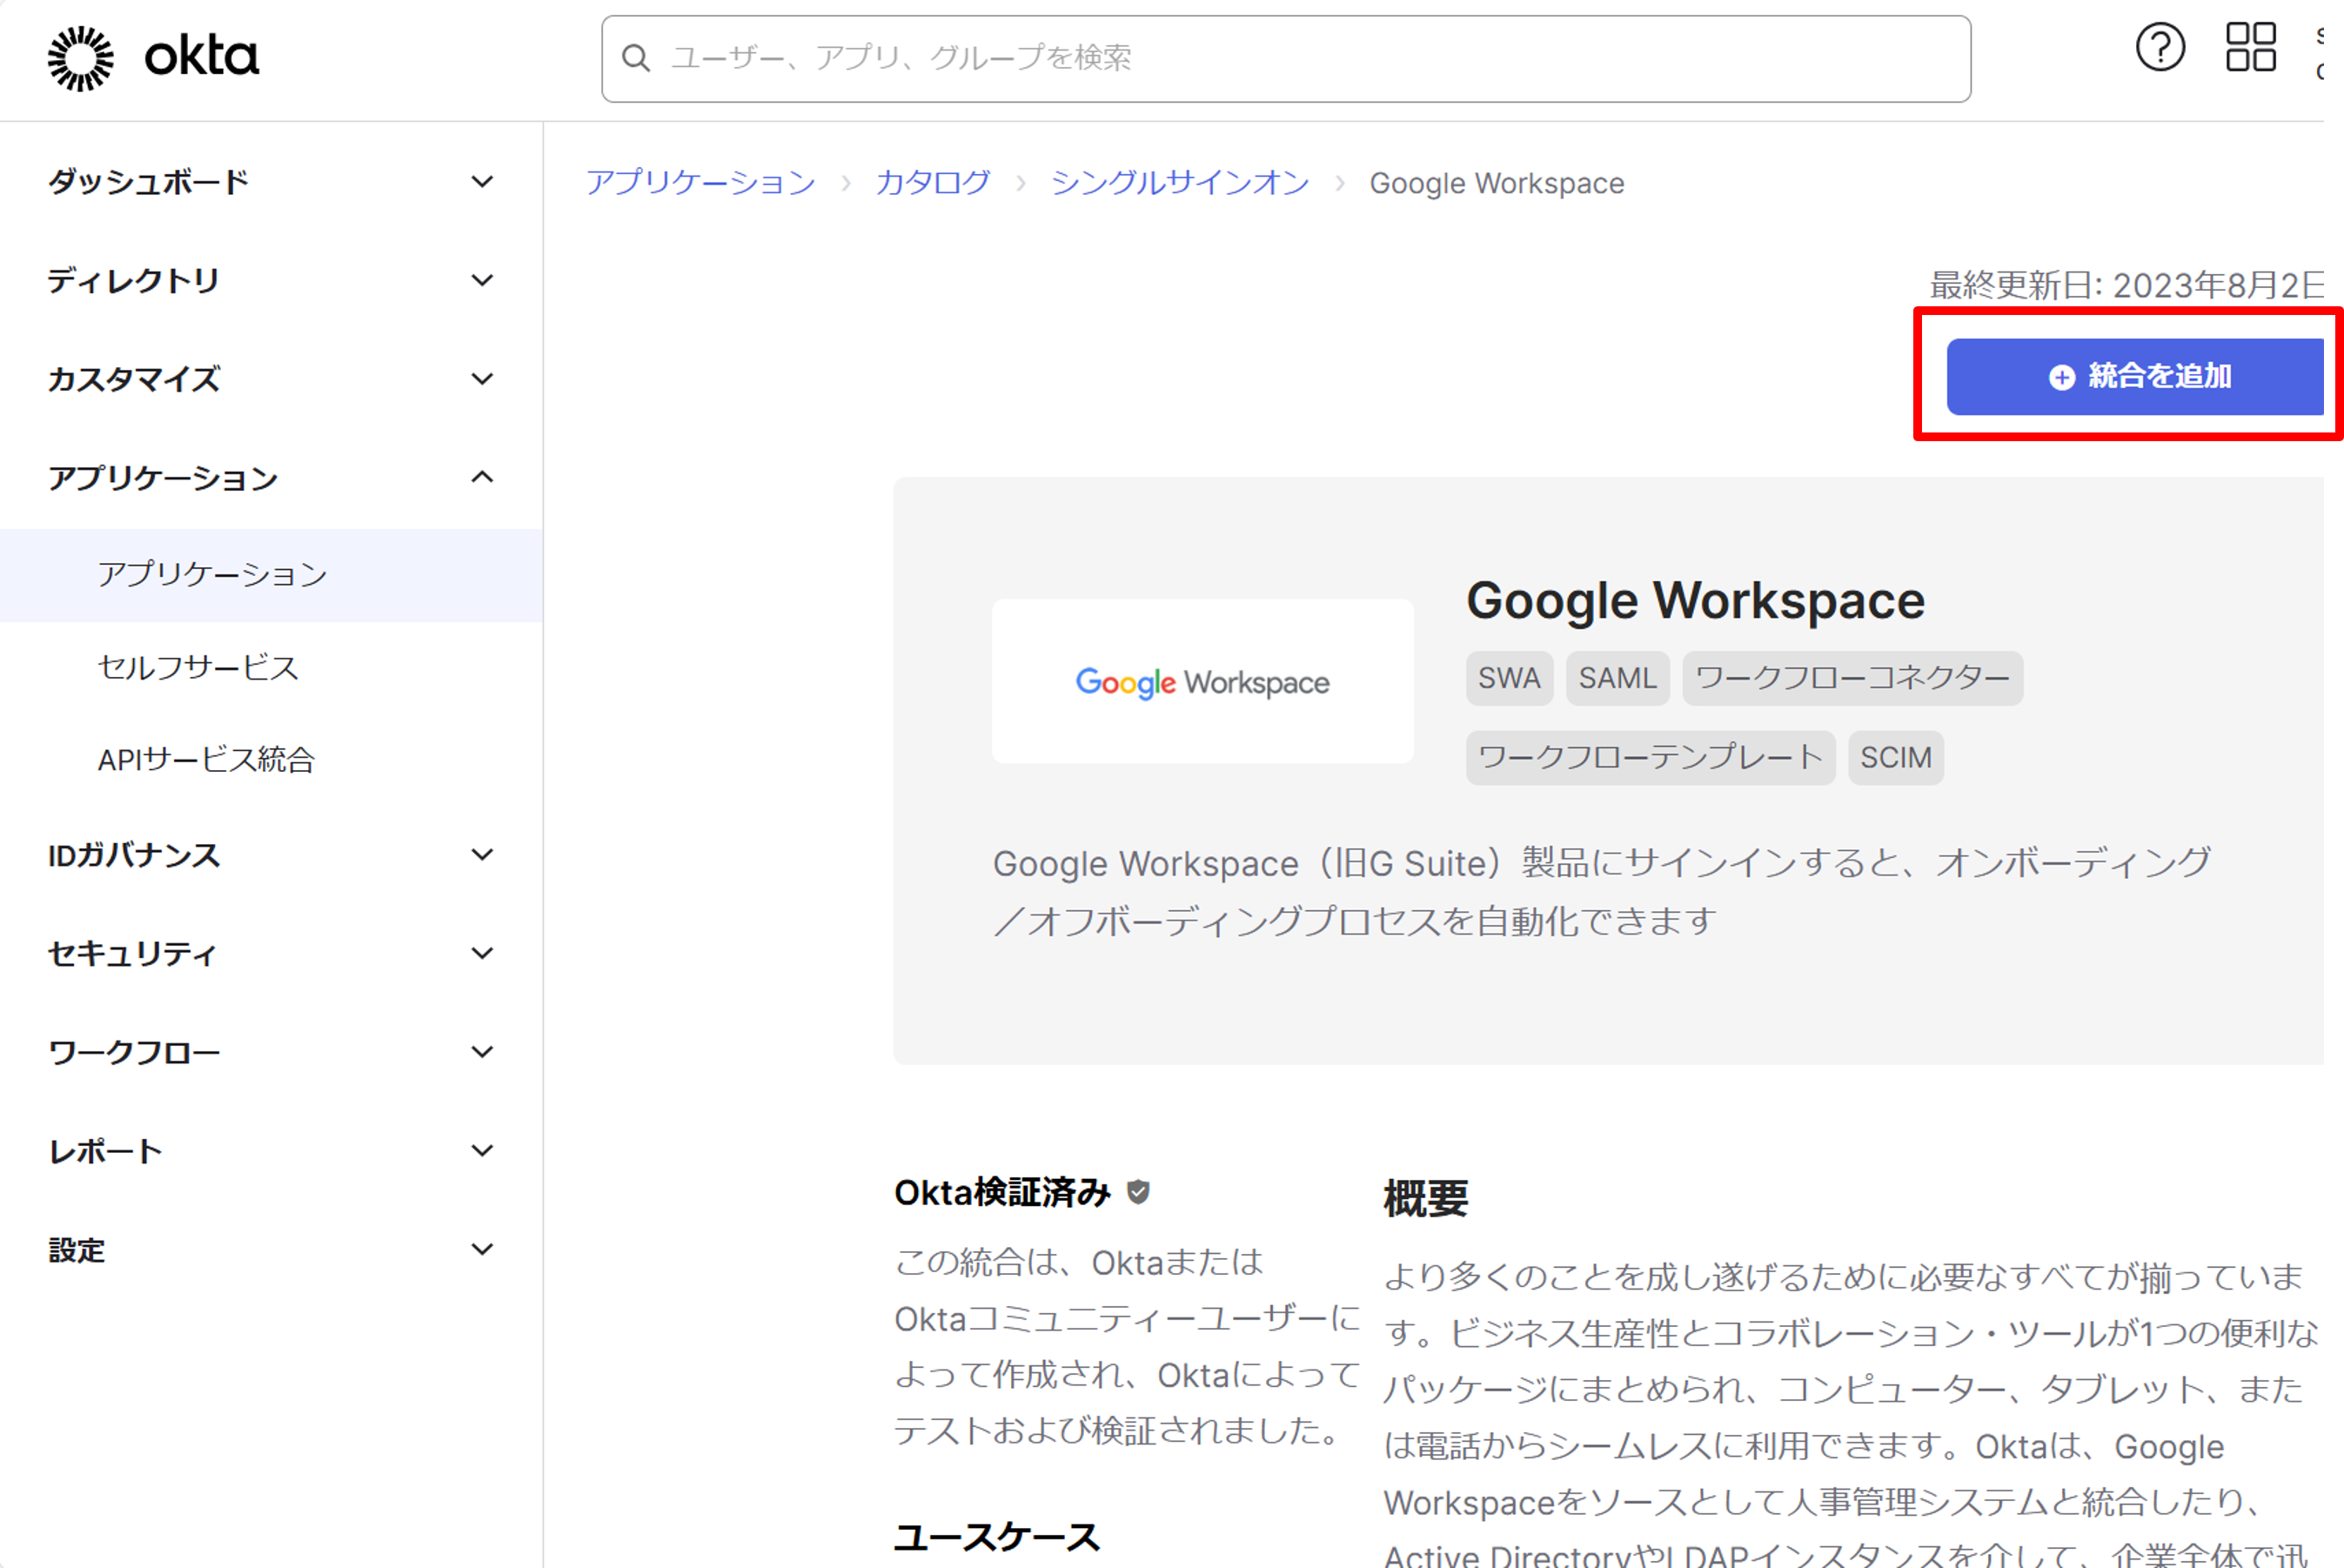Click the Google Workspace breadcrumb text

point(1496,183)
